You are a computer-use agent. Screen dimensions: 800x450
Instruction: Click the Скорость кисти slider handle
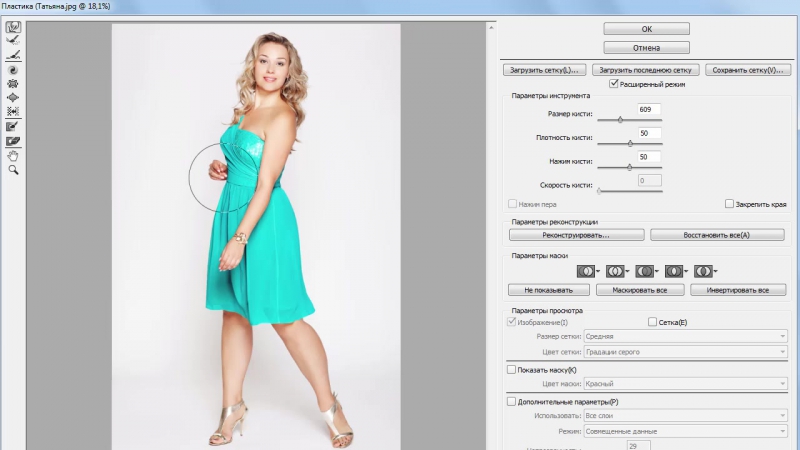coord(599,191)
